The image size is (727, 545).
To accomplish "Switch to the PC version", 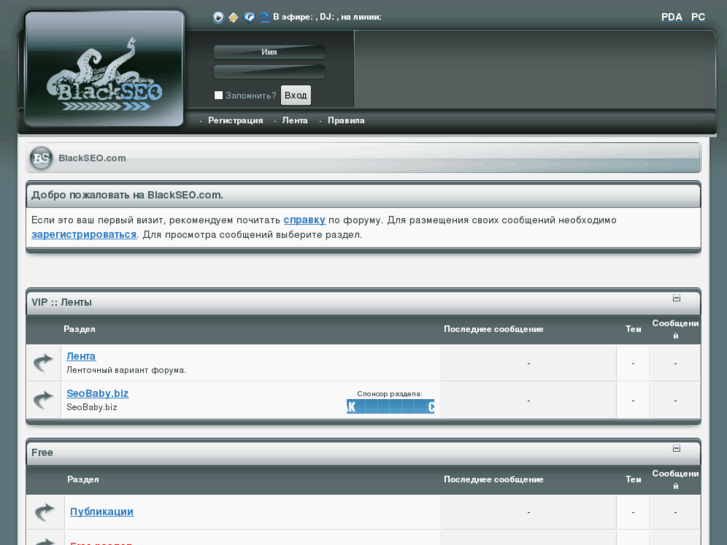I will coord(698,17).
